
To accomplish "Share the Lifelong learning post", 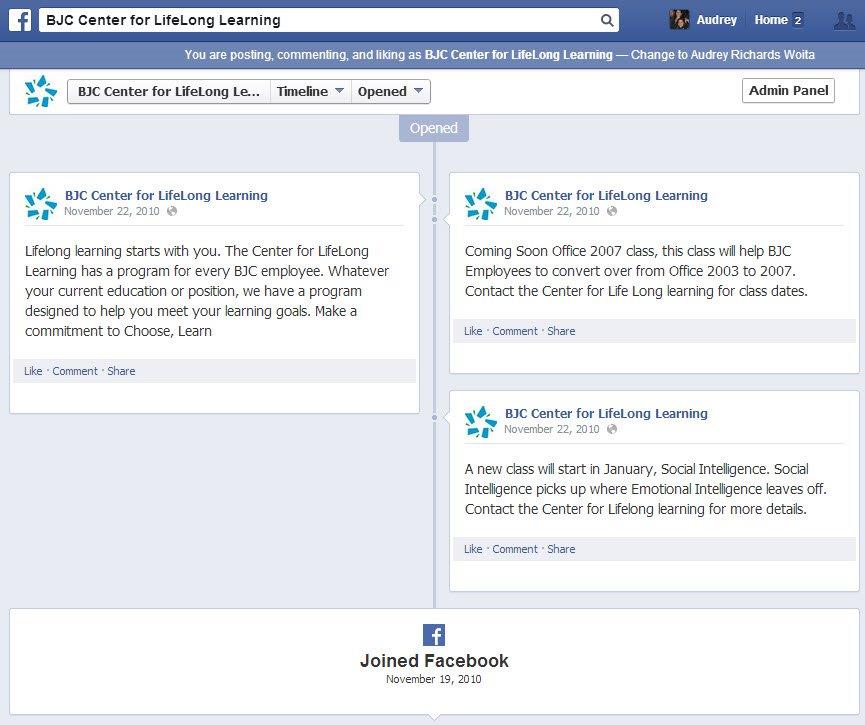I will coord(121,371).
